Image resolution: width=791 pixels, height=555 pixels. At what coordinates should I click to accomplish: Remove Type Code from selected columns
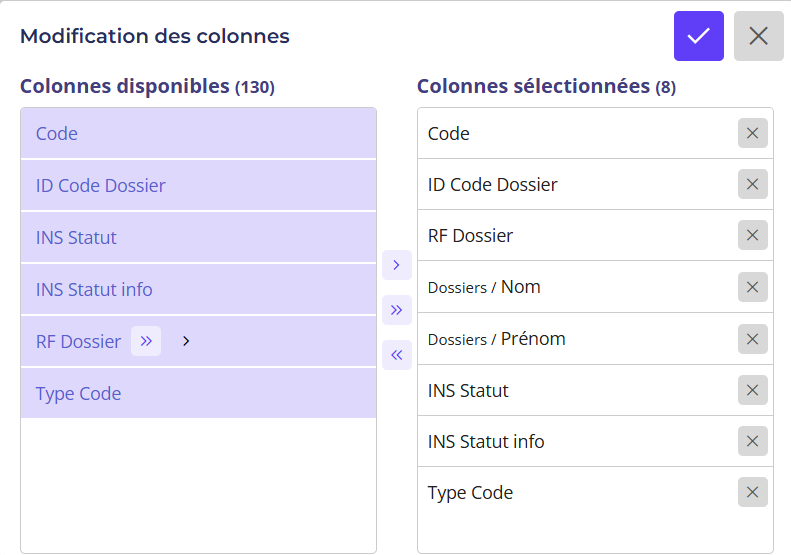click(752, 492)
